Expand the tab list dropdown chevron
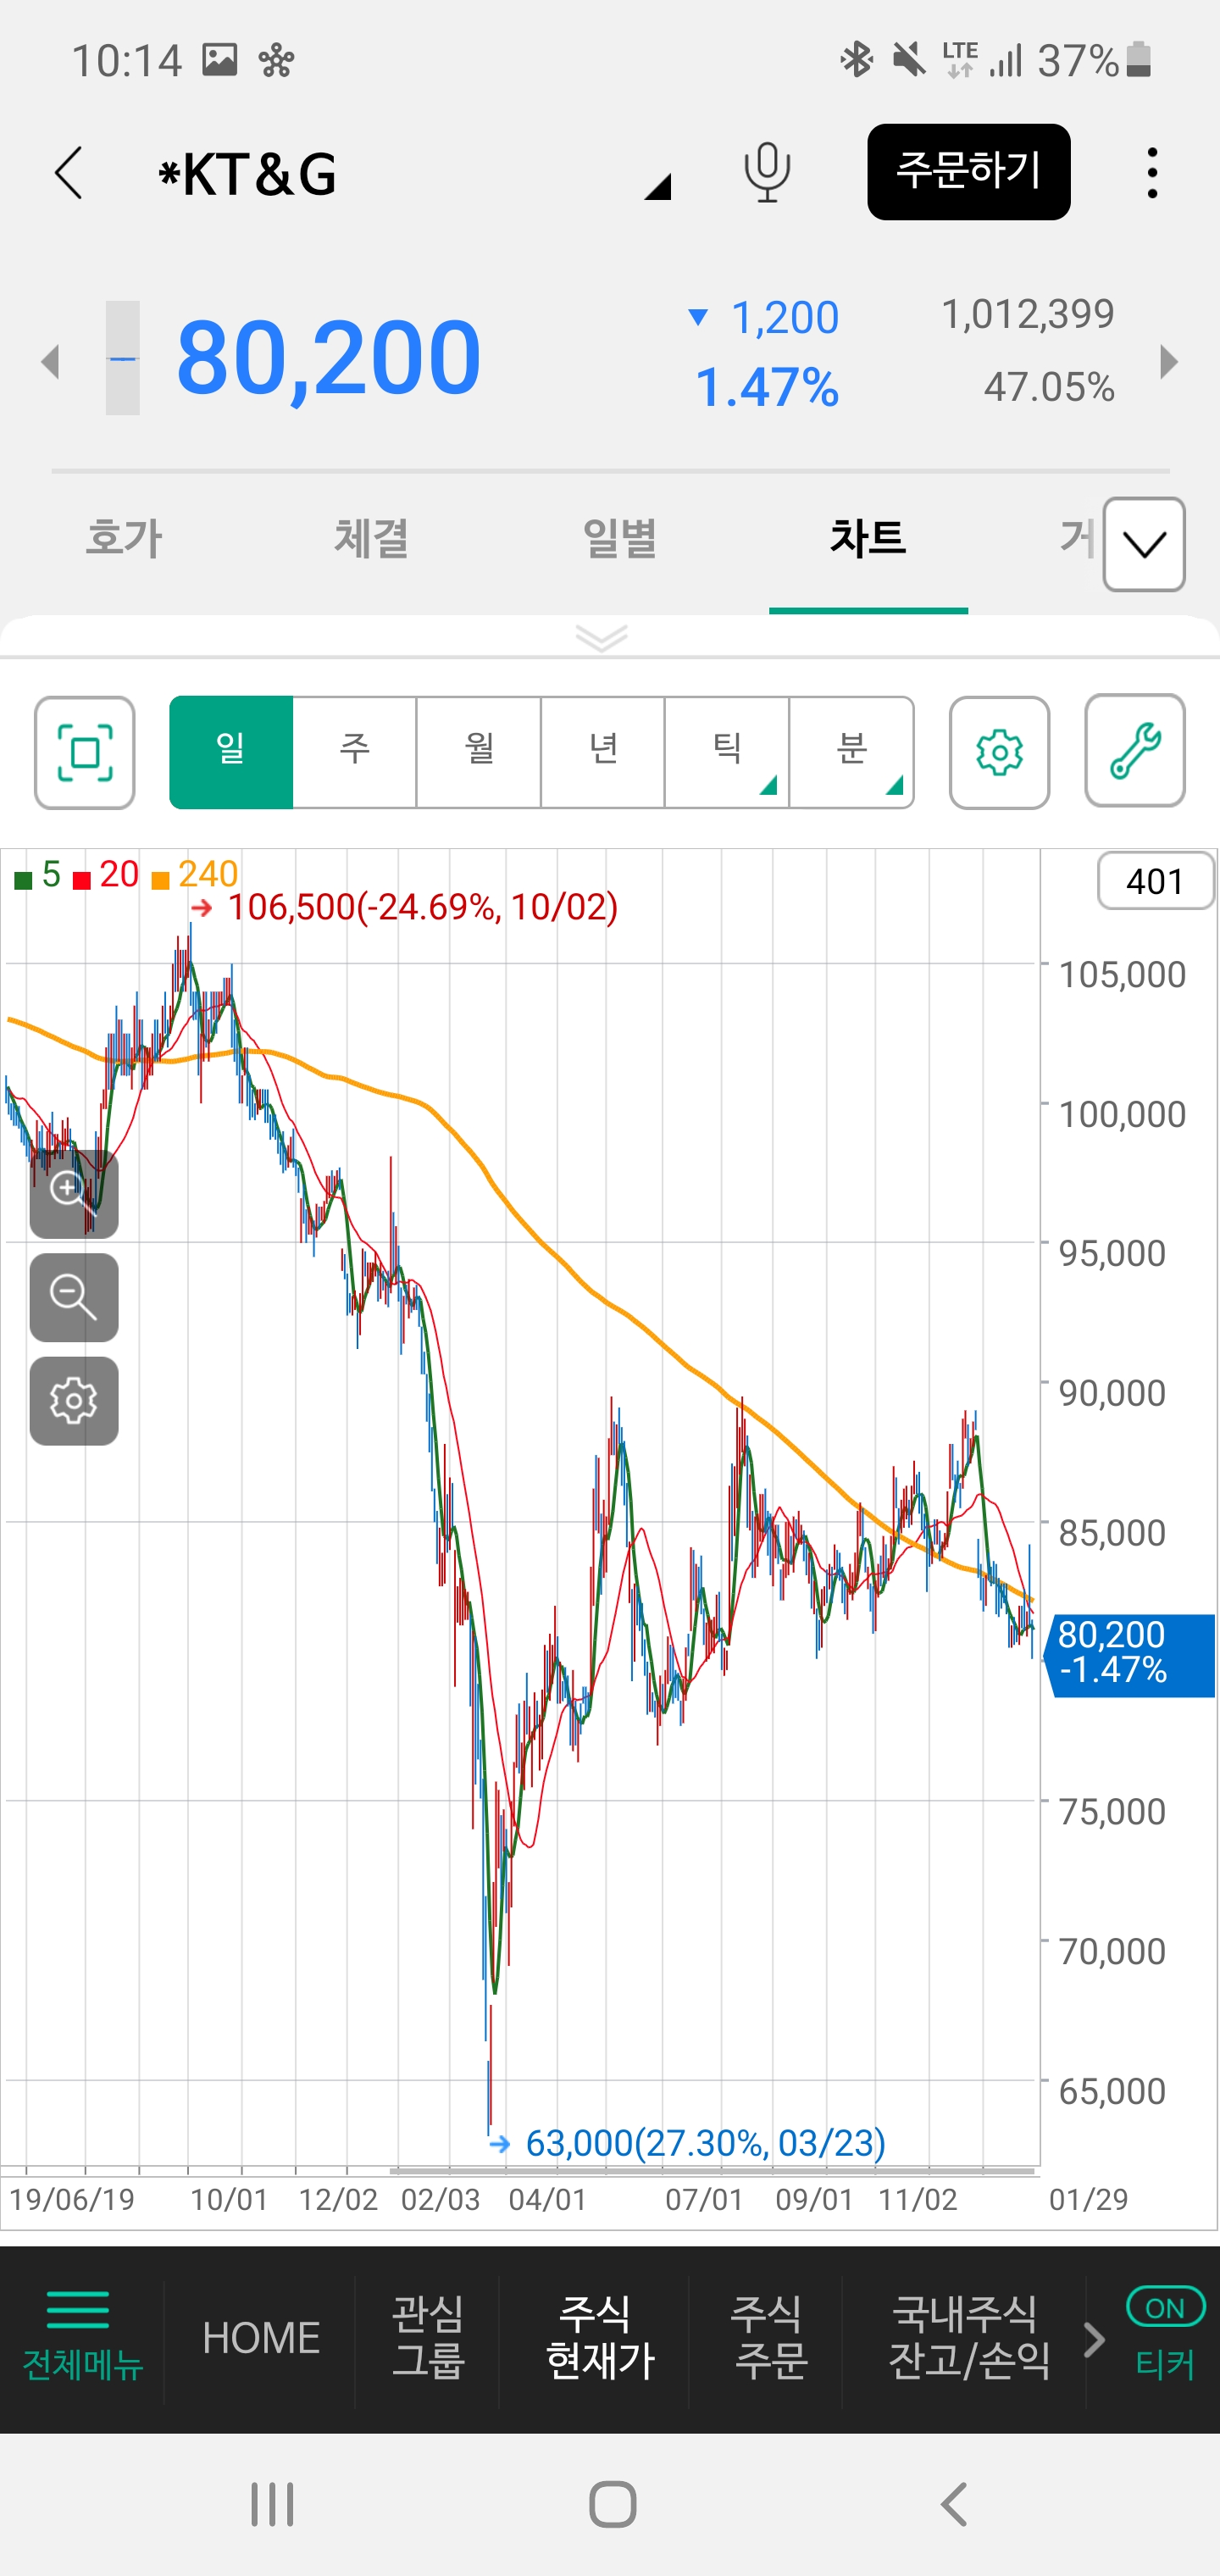Viewport: 1220px width, 2576px height. [x=1144, y=544]
